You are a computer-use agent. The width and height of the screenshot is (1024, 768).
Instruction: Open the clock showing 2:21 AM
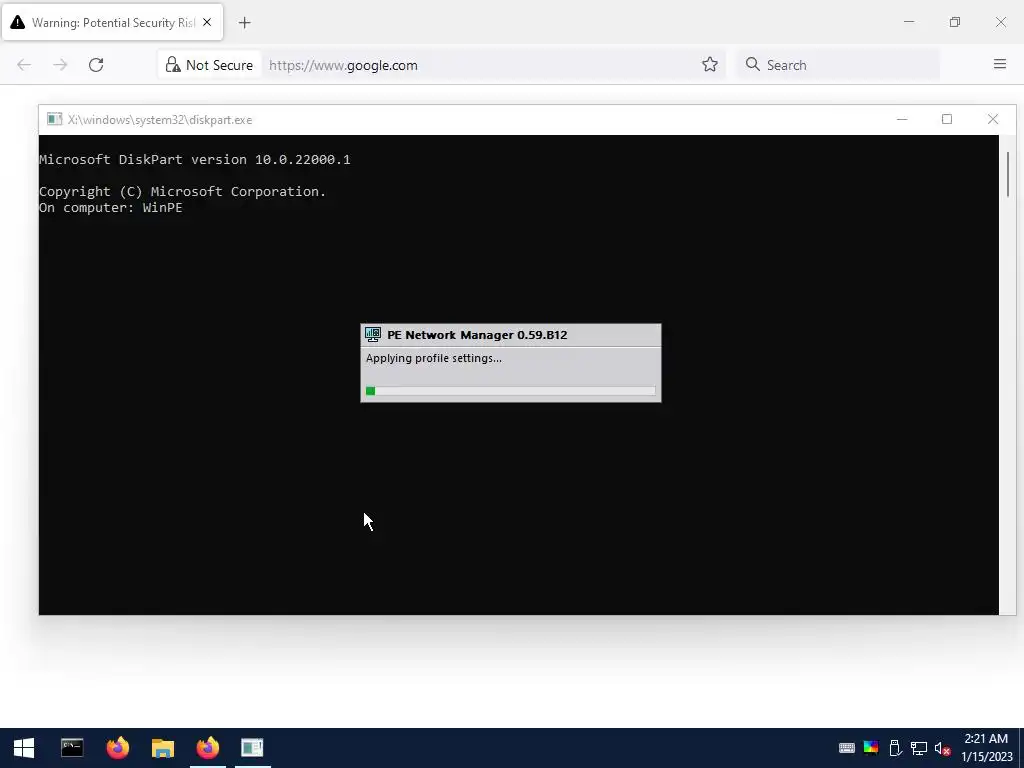click(986, 748)
